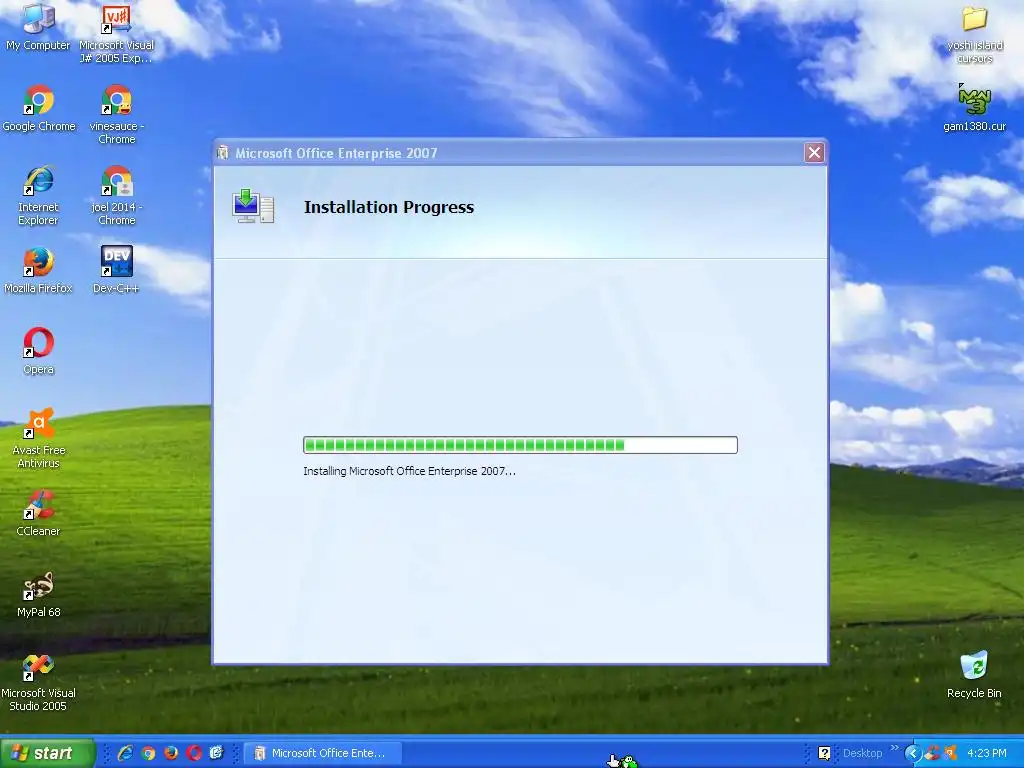1024x768 pixels.
Task: Launch Google Chrome from the desktop
Action: pyautogui.click(x=39, y=108)
